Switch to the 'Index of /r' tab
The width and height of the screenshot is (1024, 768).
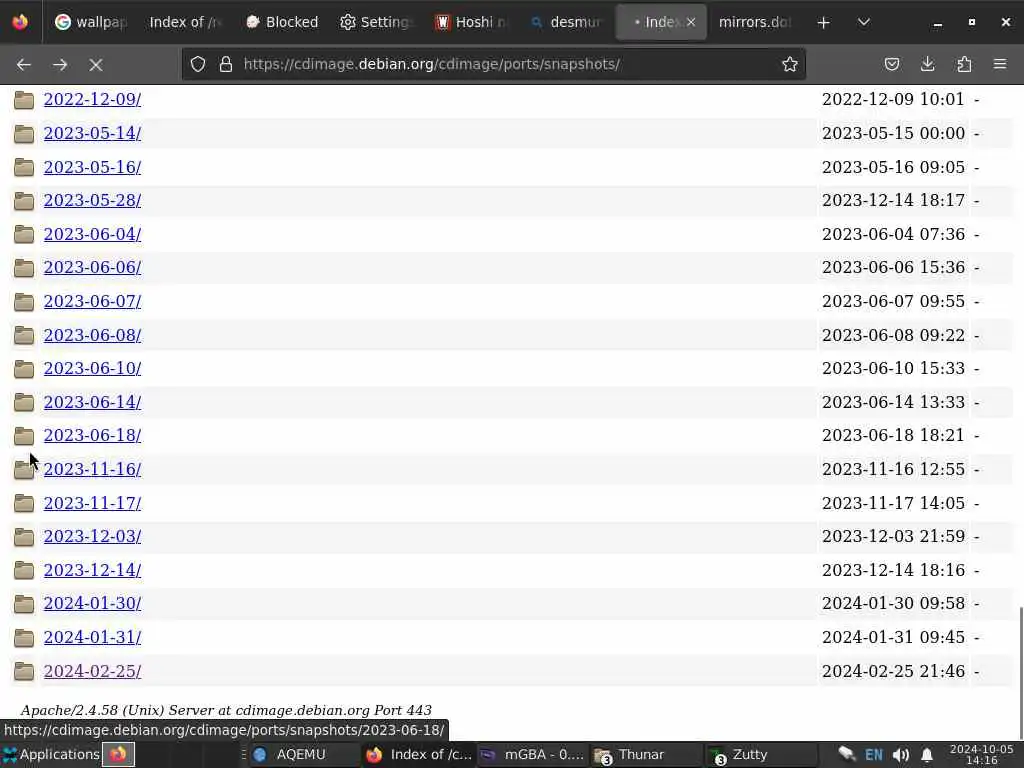coord(185,22)
